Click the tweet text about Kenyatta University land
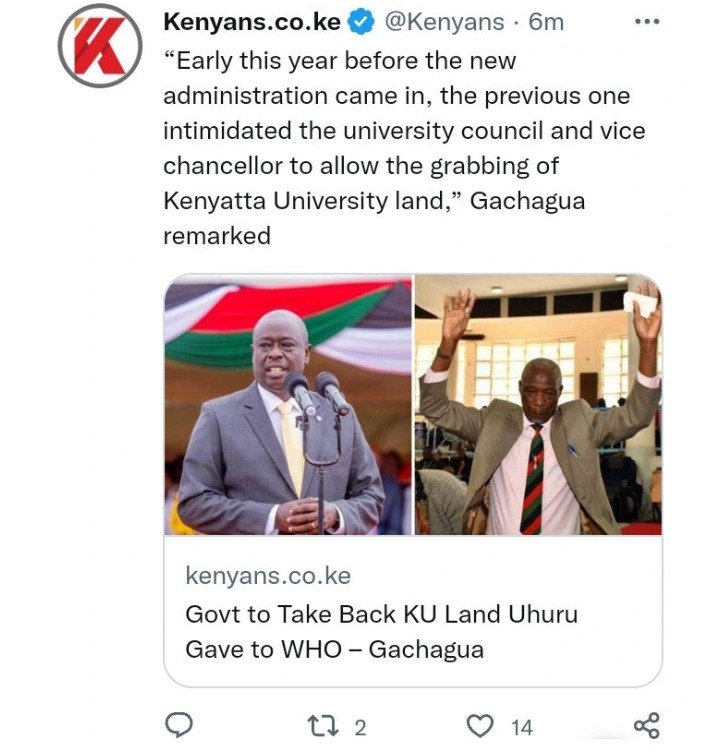708x755 pixels. pyautogui.click(x=404, y=148)
